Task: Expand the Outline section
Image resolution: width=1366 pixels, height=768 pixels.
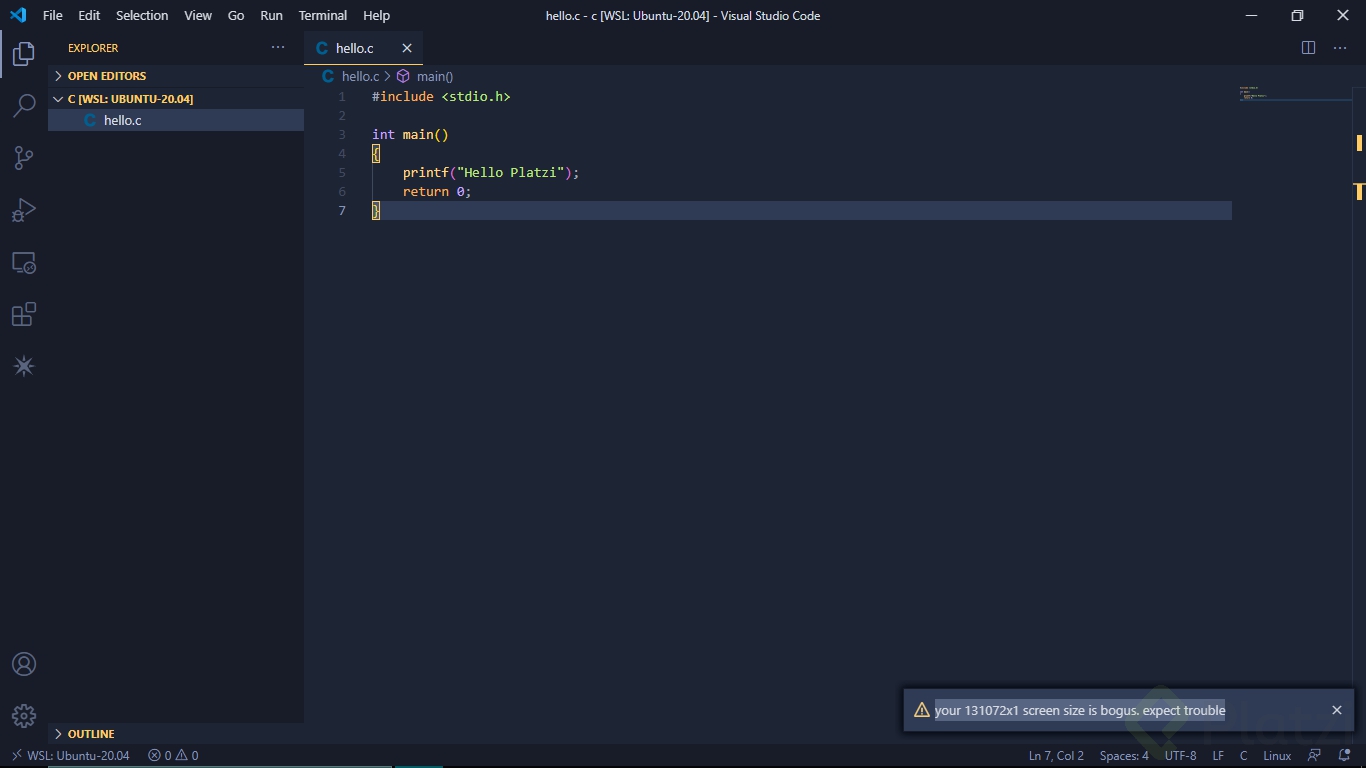Action: coord(176,734)
